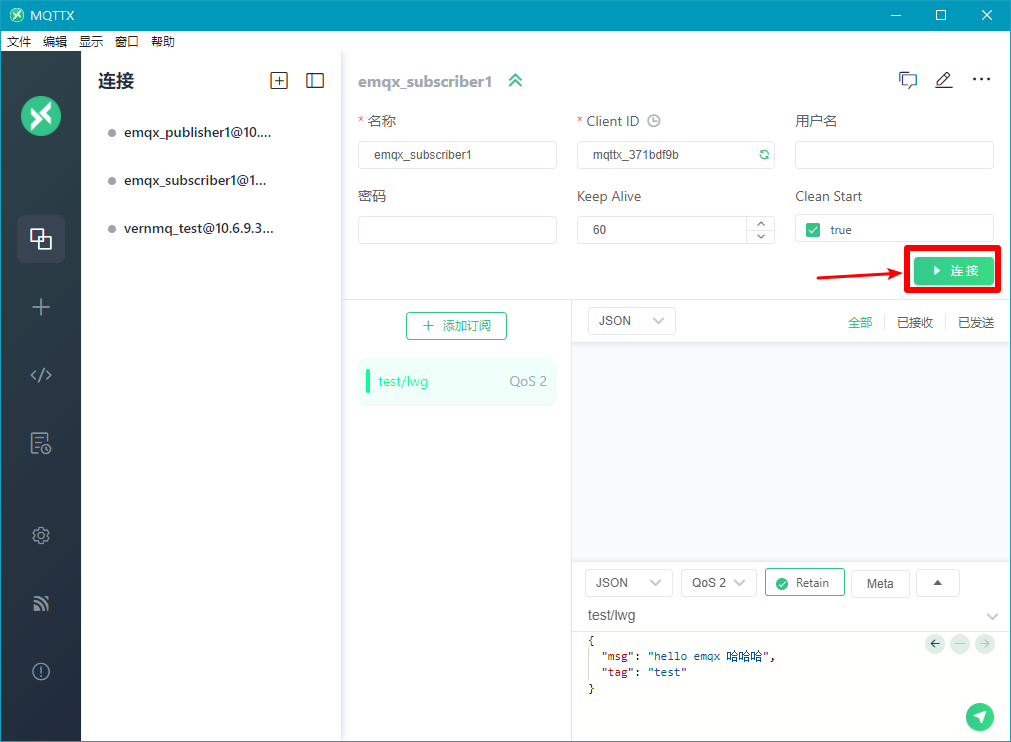This screenshot has width=1011, height=742.
Task: Click the right arrow payload history button
Action: [985, 643]
